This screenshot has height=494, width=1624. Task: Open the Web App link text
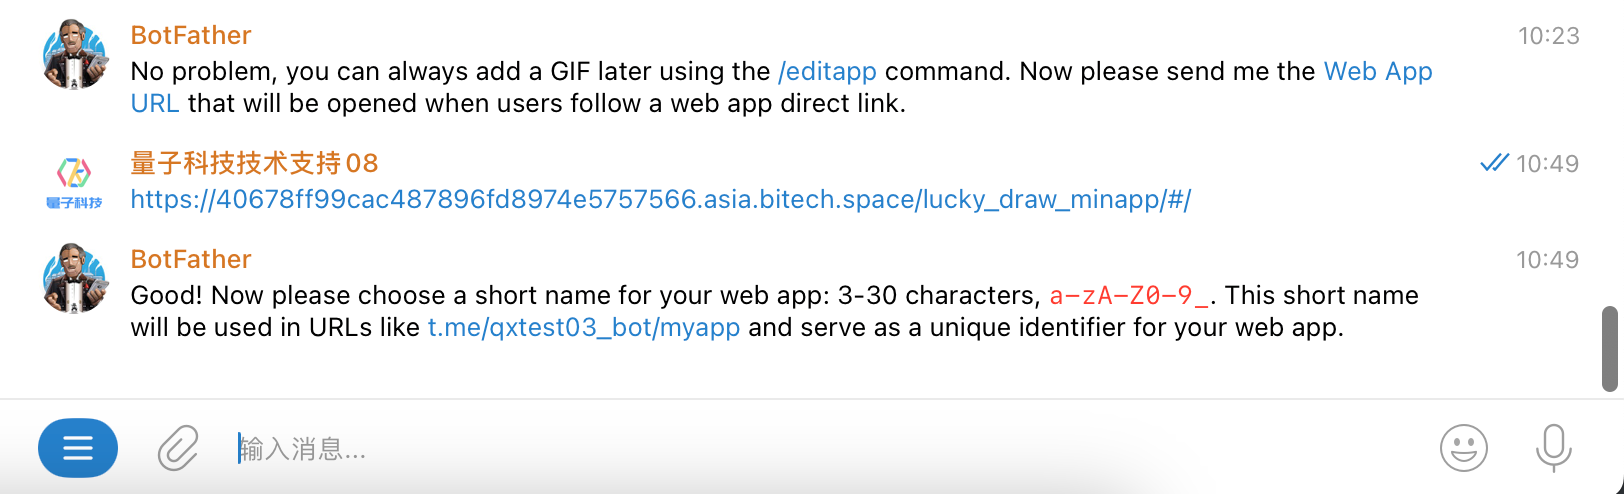click(x=1377, y=72)
